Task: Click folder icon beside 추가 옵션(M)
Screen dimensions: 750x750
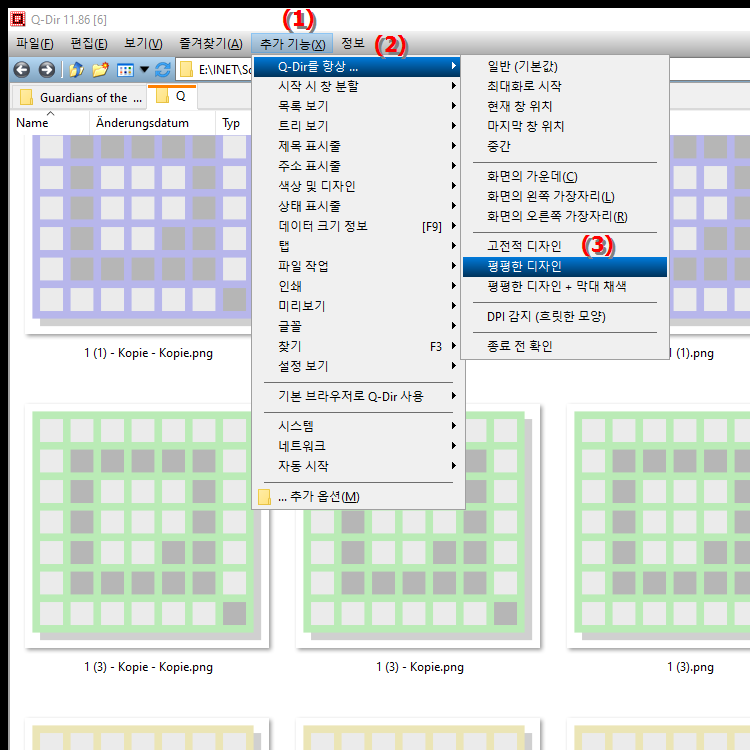Action: [264, 496]
